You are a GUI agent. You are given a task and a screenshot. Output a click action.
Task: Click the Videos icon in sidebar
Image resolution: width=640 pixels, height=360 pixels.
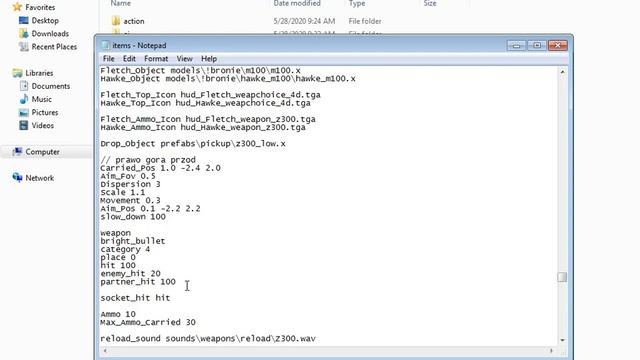[24, 125]
